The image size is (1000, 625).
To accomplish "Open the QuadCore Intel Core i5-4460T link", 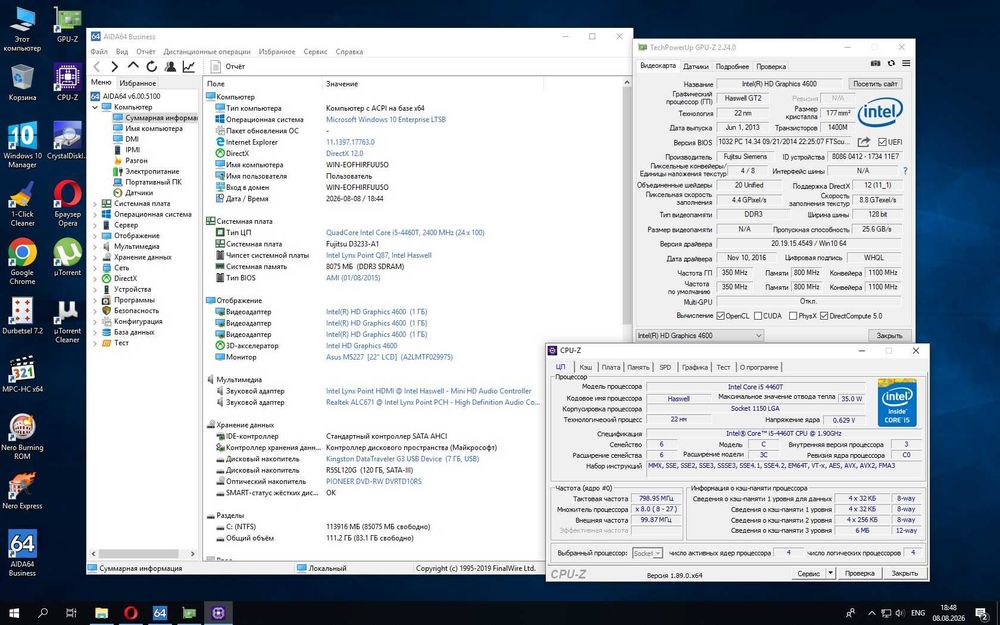I will (405, 233).
